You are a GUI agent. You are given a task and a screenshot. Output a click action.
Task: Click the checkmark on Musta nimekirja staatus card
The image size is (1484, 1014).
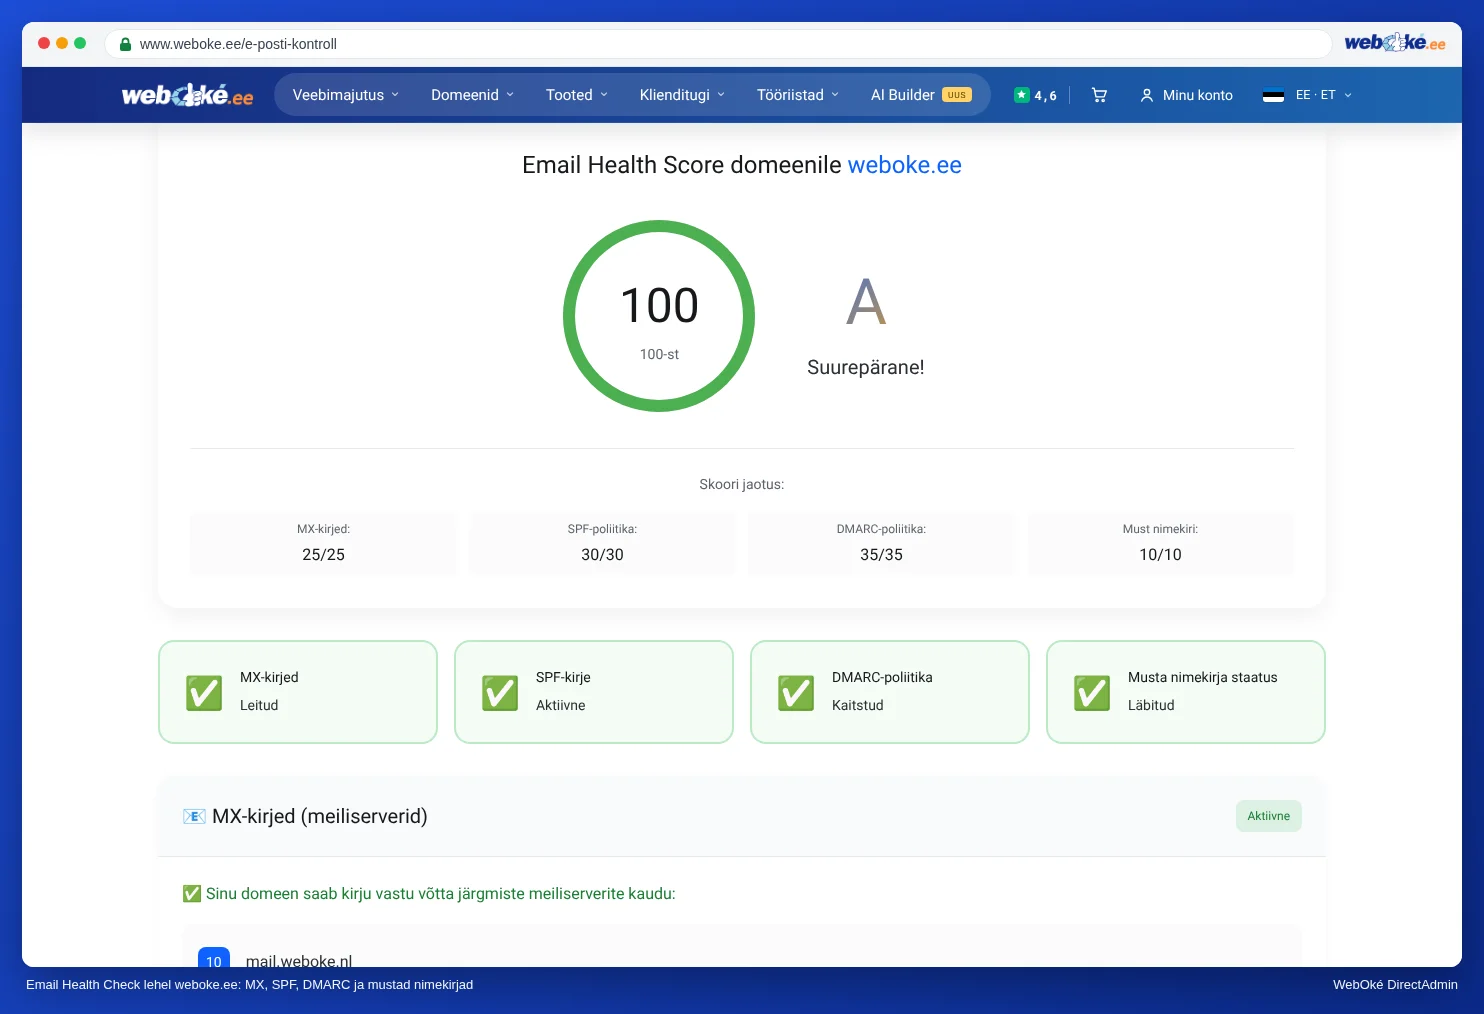(1092, 693)
